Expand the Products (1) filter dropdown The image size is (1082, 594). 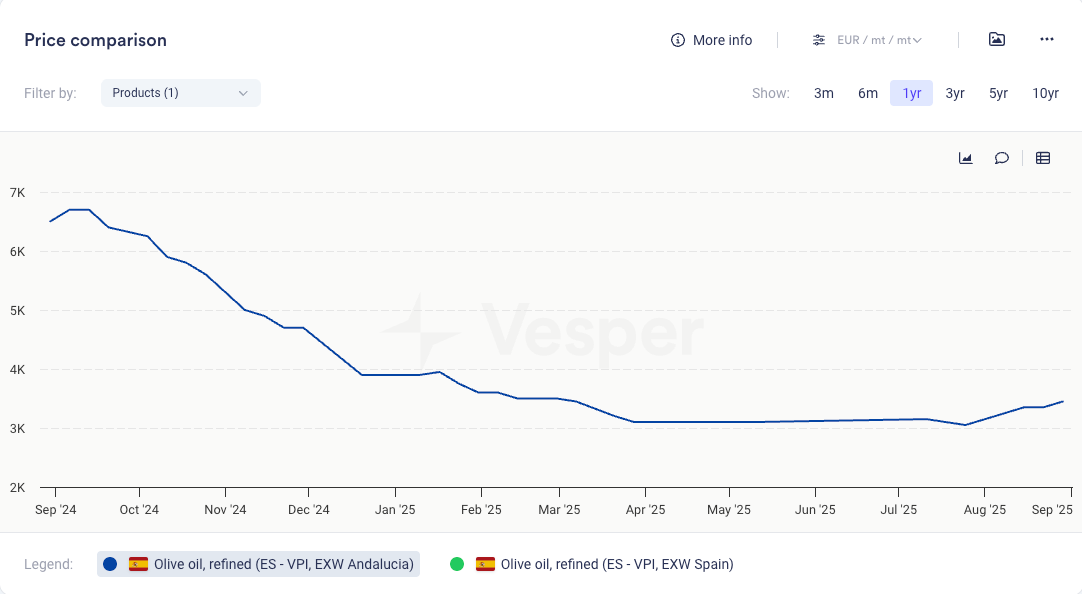(180, 93)
